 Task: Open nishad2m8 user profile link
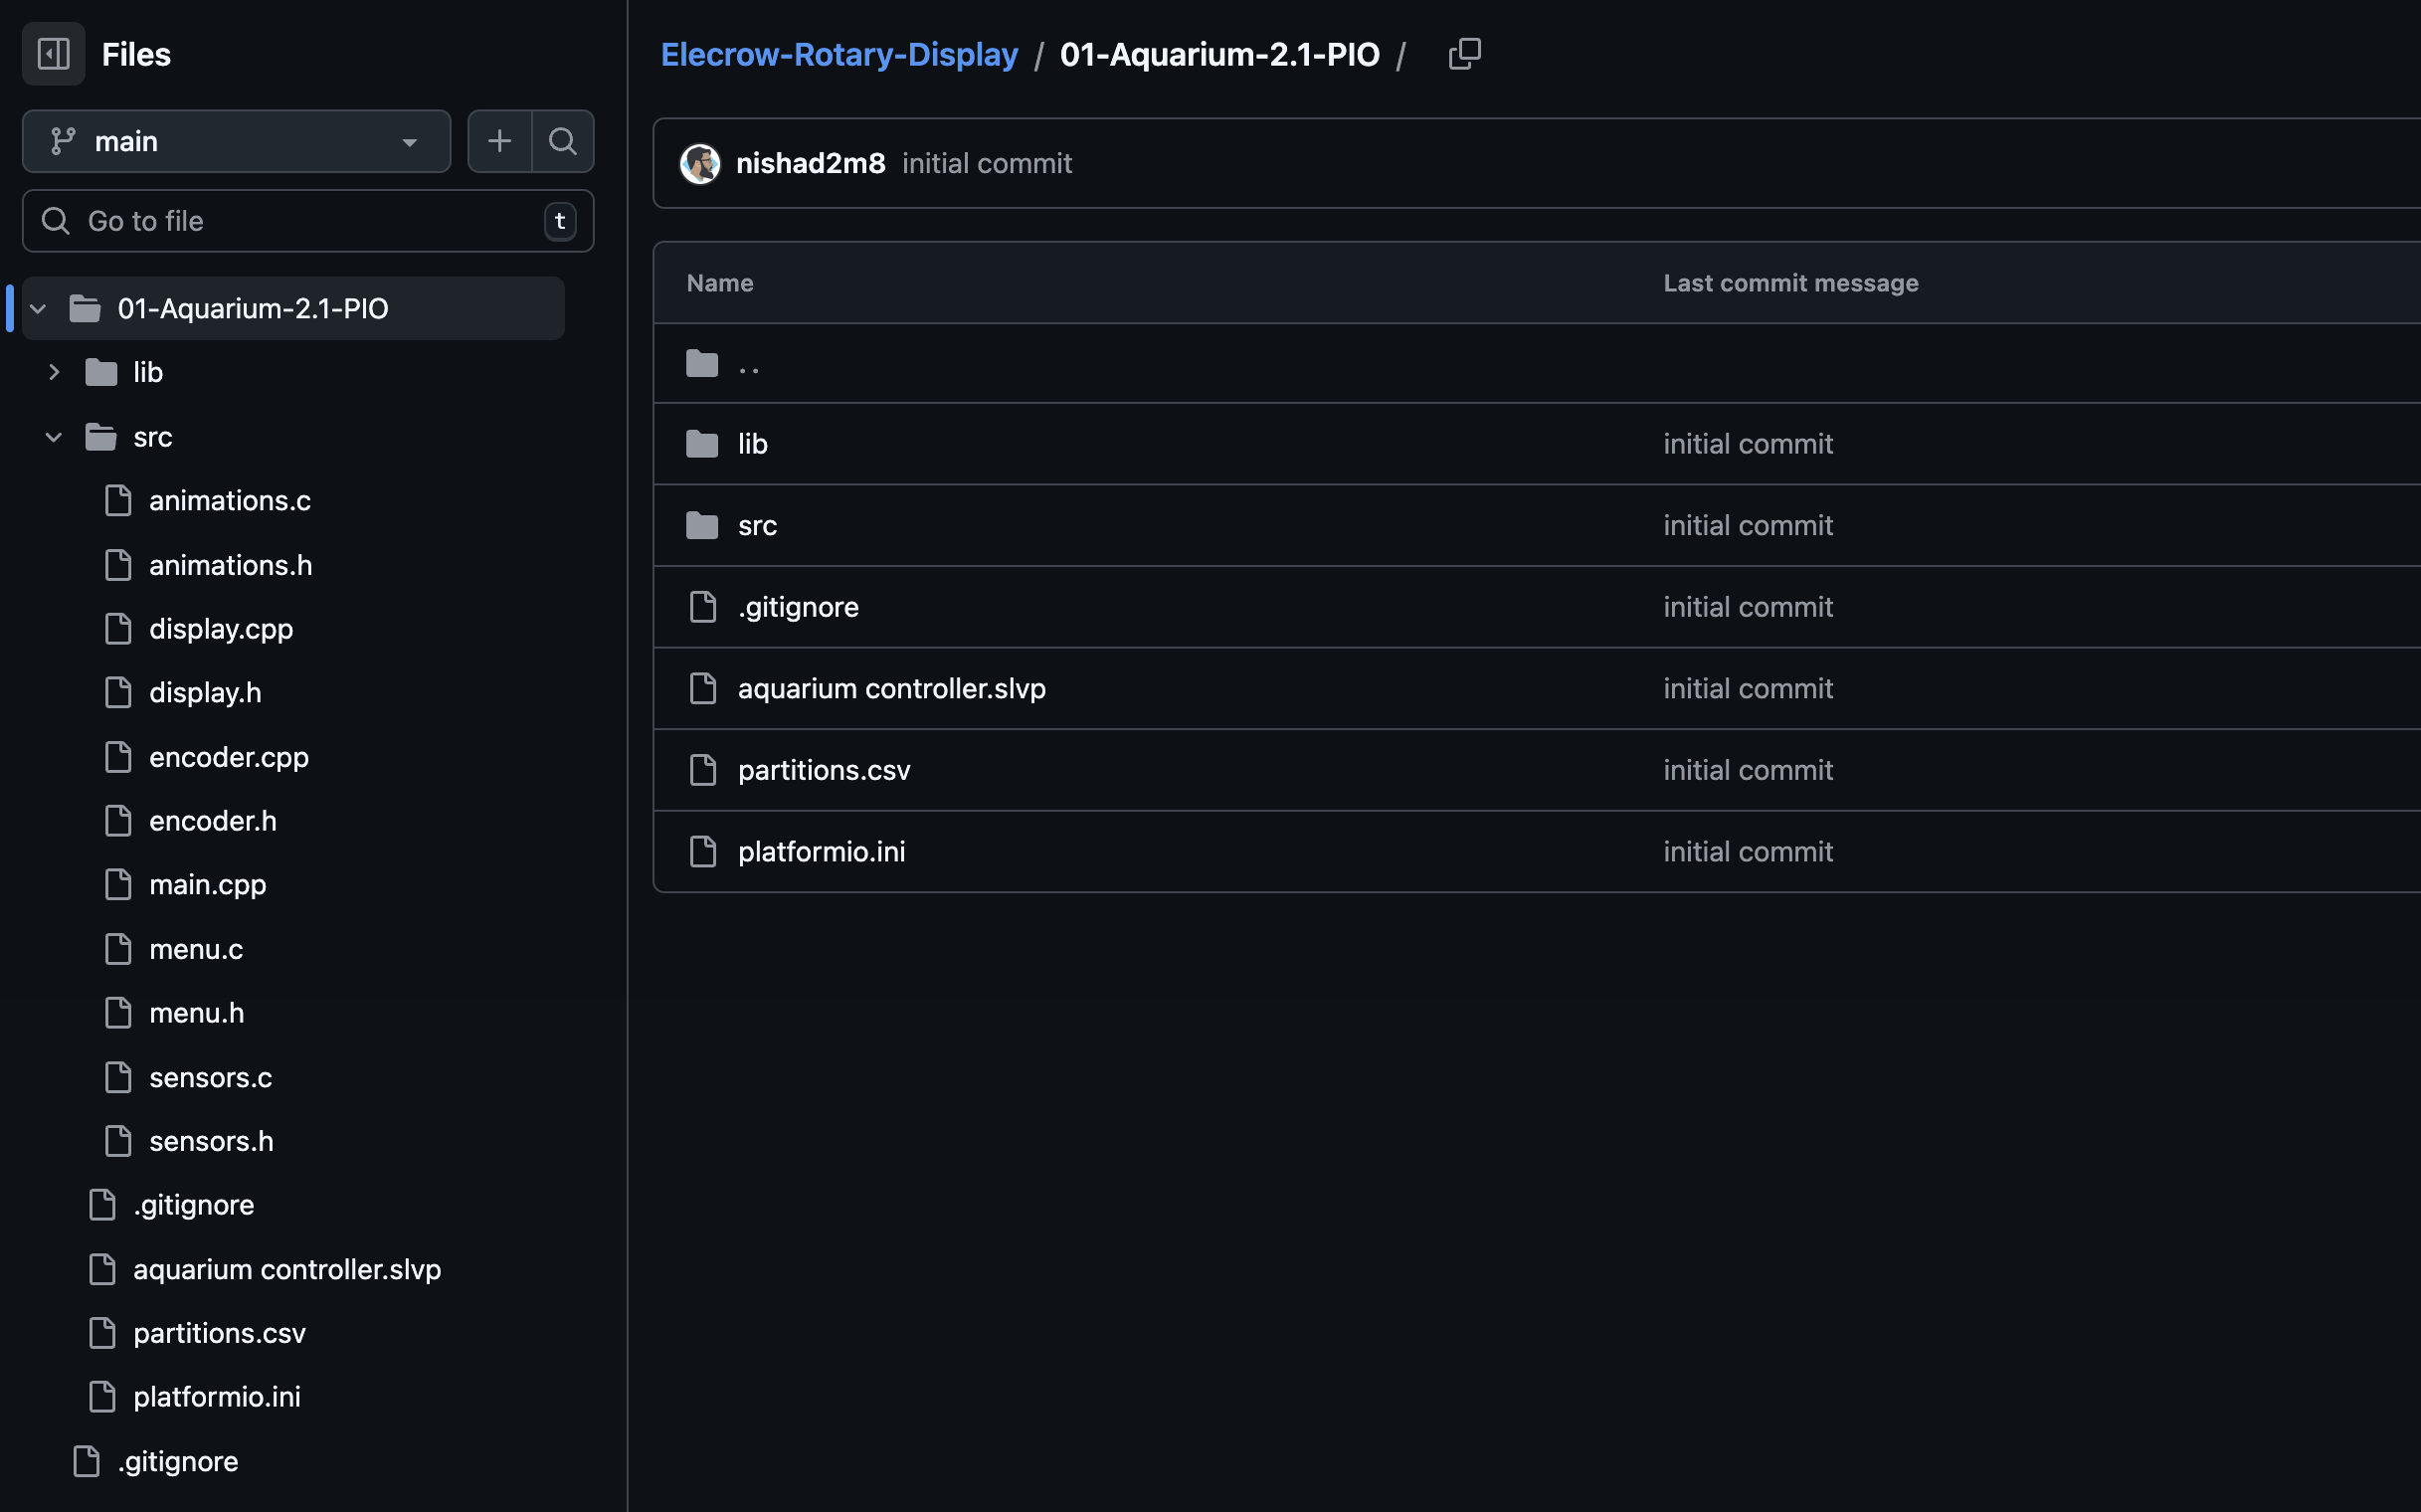click(x=810, y=164)
